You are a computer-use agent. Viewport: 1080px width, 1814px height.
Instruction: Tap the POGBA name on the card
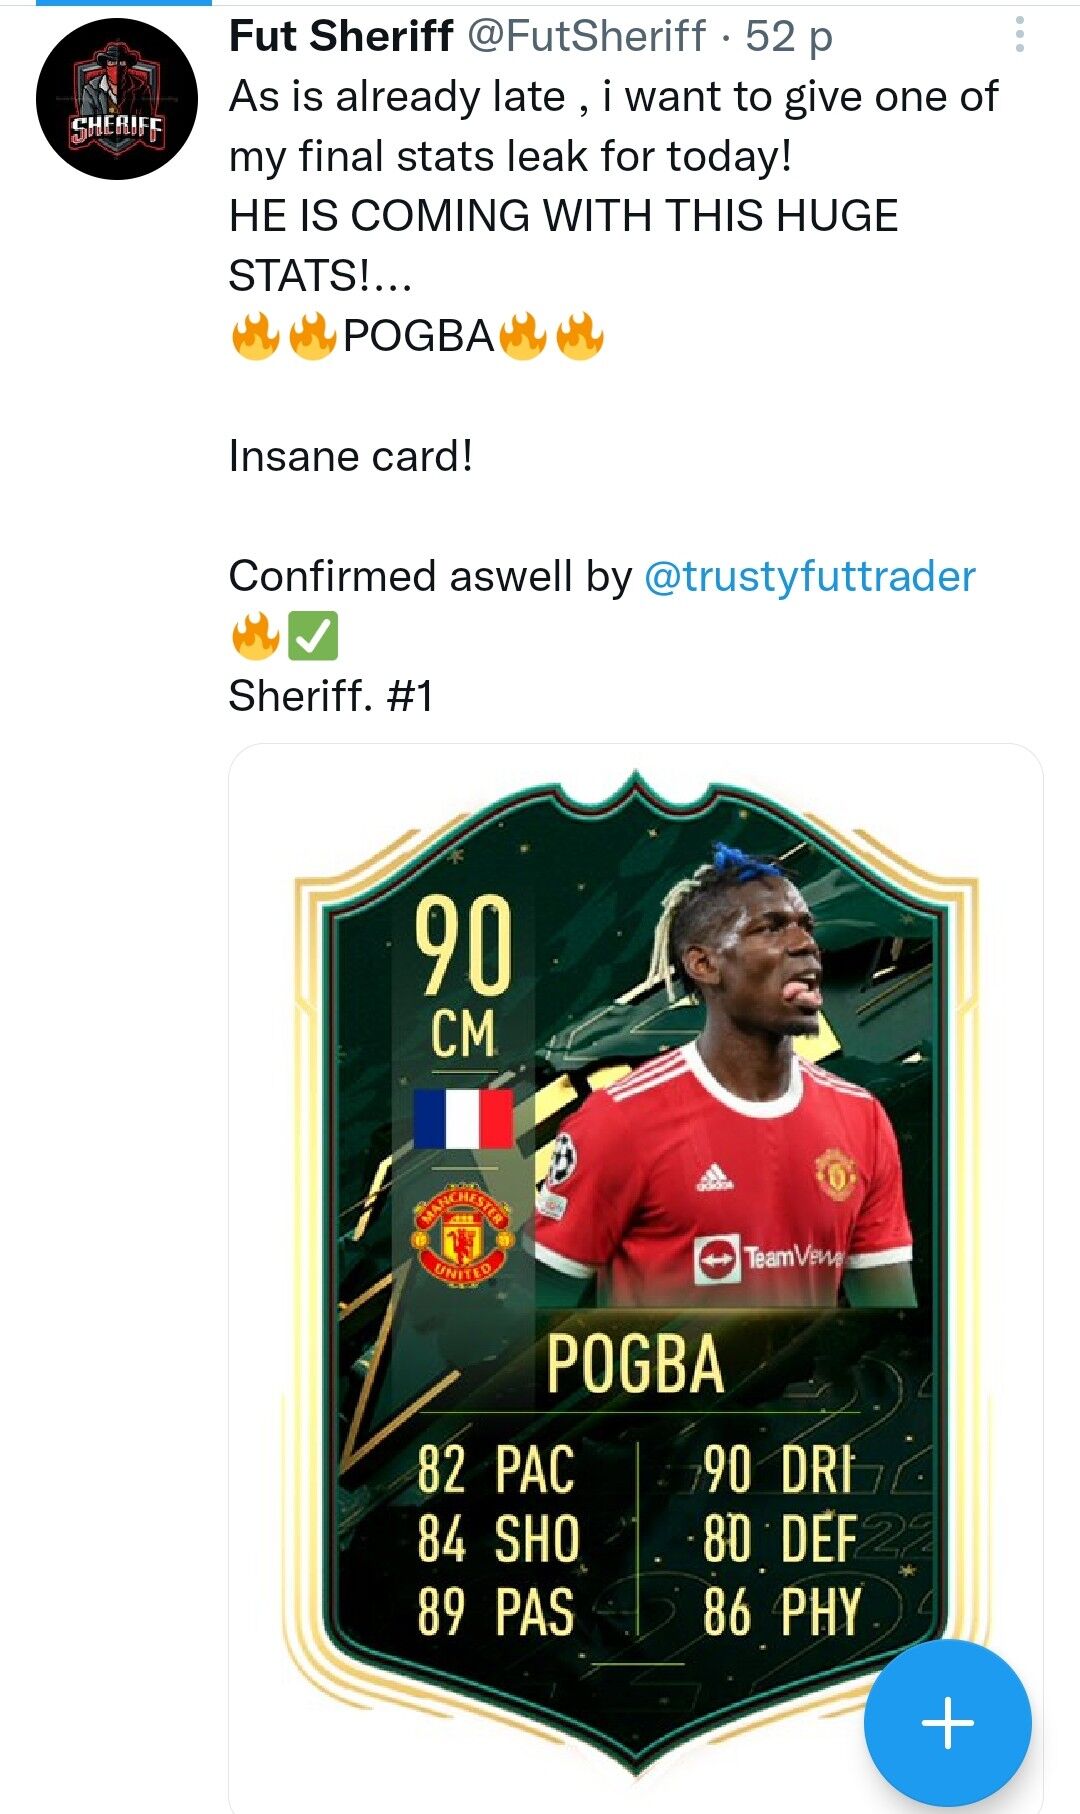tap(635, 1364)
